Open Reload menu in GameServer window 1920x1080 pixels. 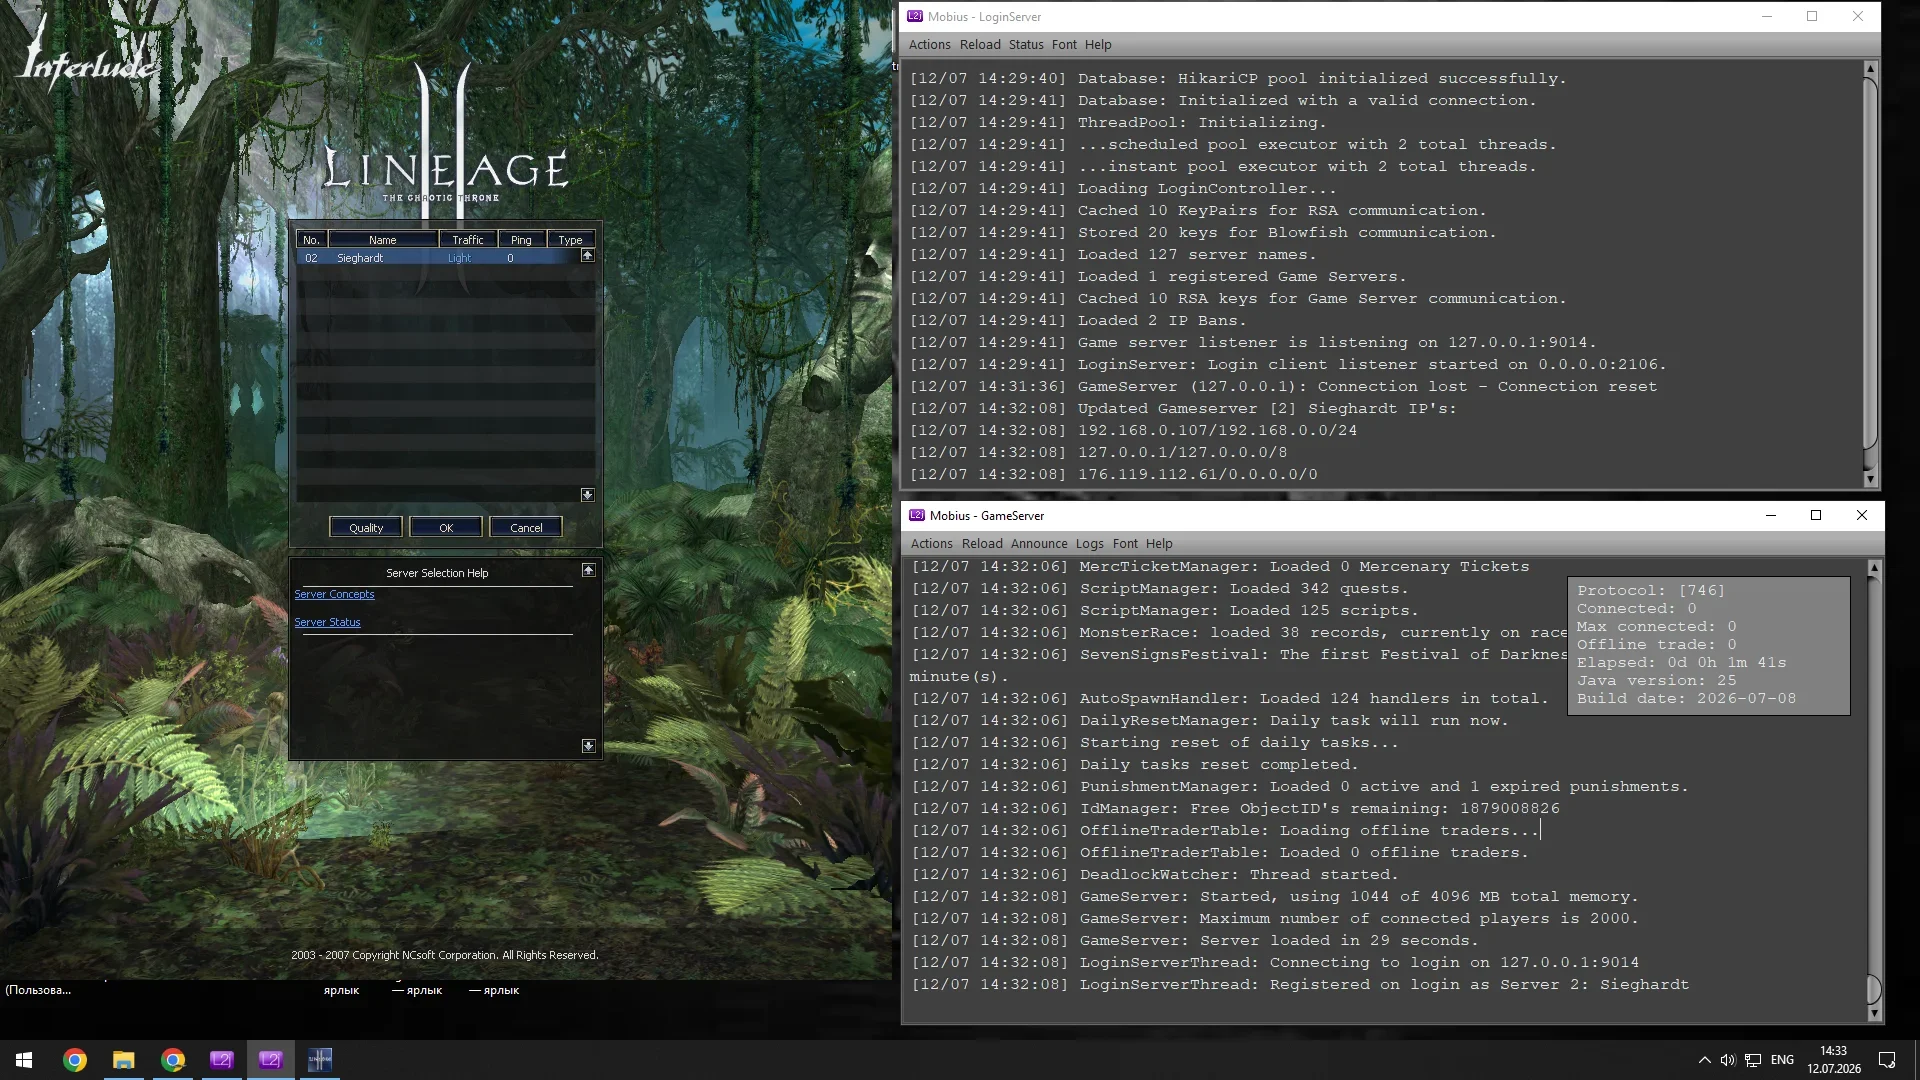982,544
